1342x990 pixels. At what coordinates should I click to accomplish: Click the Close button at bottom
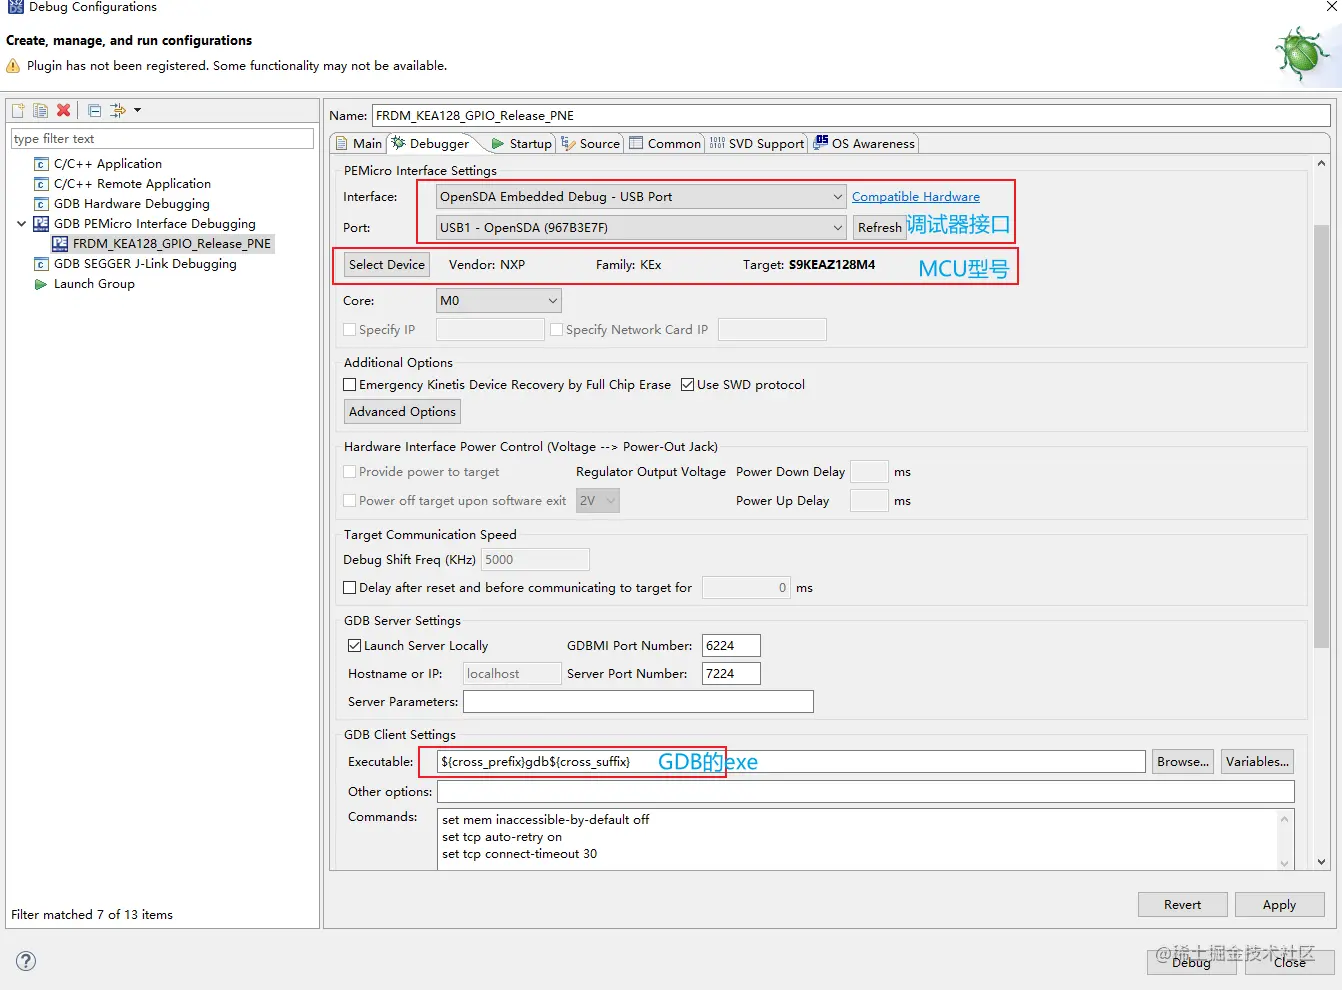[x=1290, y=962]
